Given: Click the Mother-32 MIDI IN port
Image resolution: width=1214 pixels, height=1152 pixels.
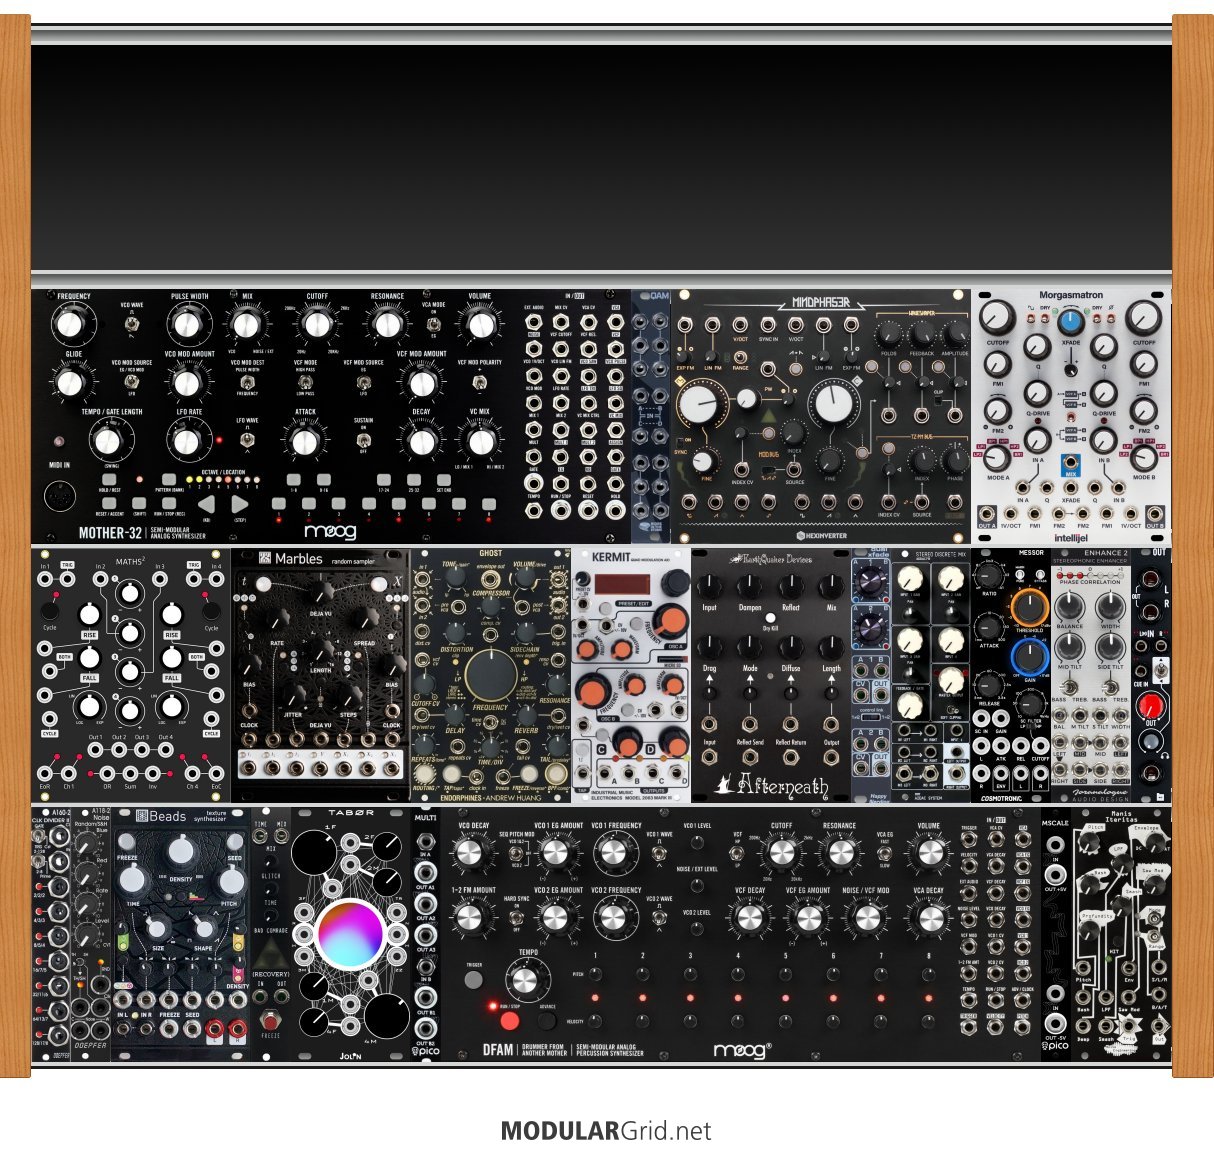Looking at the screenshot, I should tap(59, 497).
